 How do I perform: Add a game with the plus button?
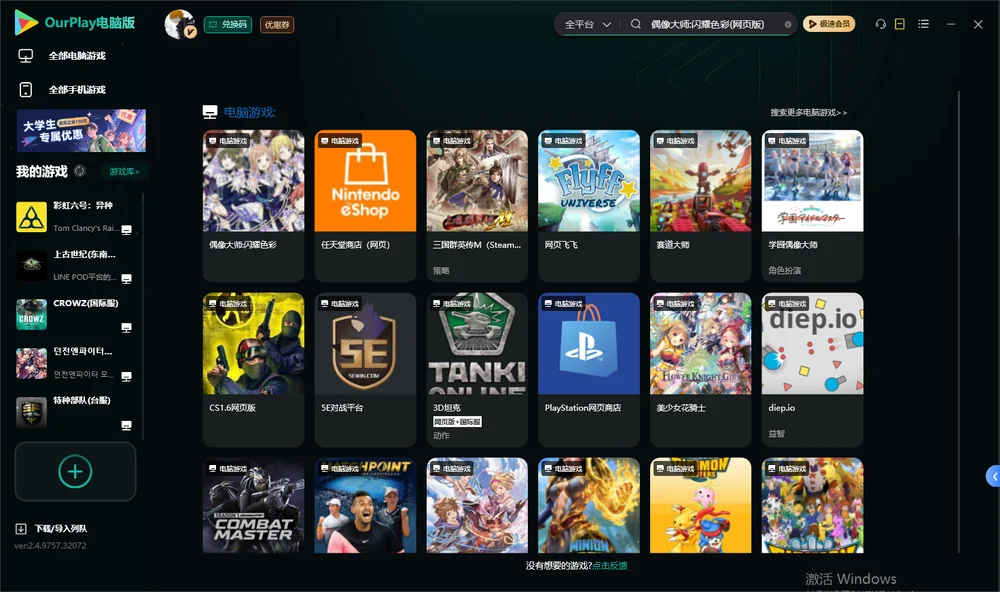[75, 471]
